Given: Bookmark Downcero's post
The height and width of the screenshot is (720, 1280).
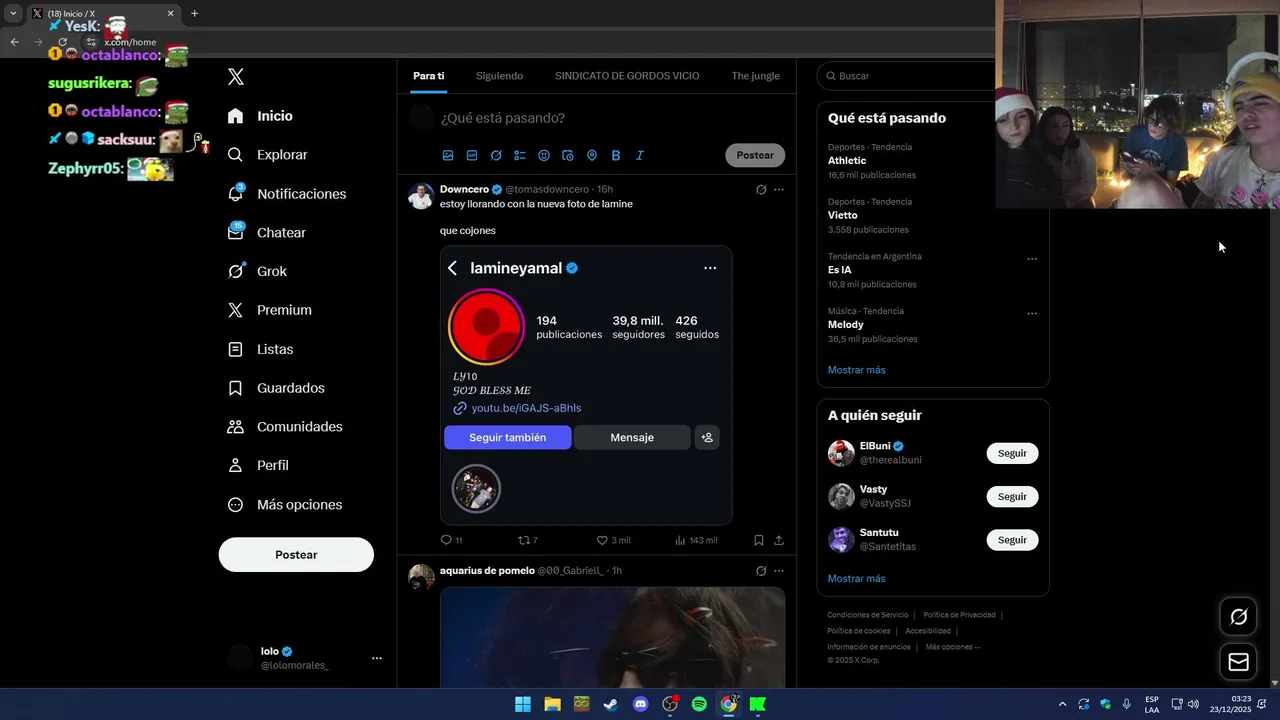Looking at the screenshot, I should [759, 540].
